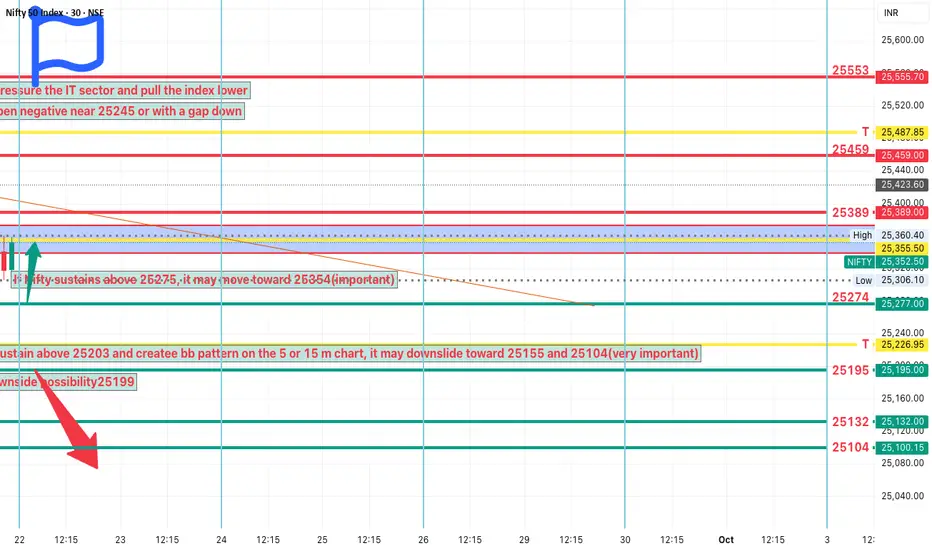Image resolution: width=932 pixels, height=550 pixels.
Task: Click the green 25,195.00 price tag
Action: [902, 370]
